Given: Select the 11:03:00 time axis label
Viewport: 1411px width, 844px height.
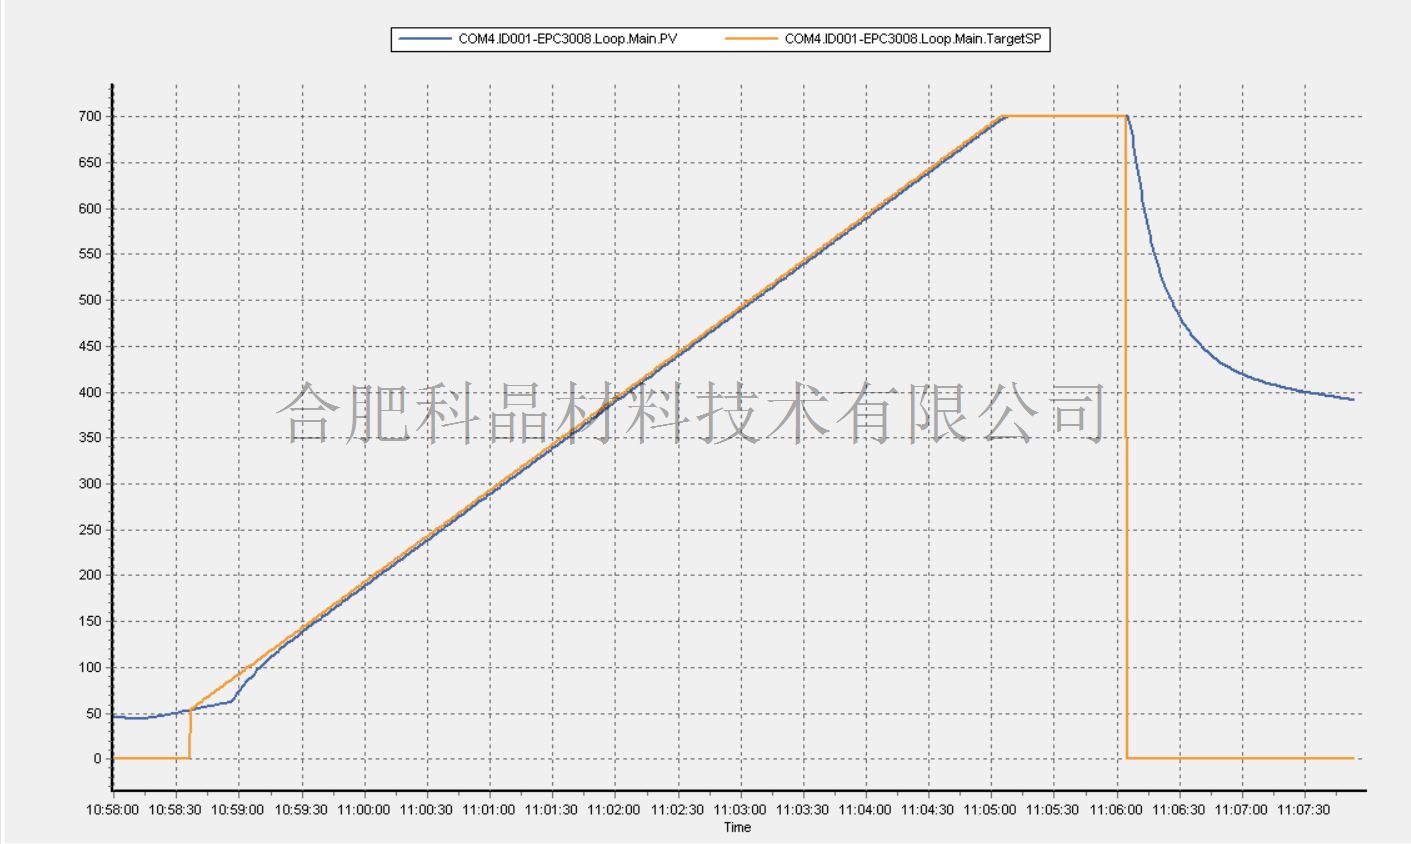Looking at the screenshot, I should (x=740, y=810).
